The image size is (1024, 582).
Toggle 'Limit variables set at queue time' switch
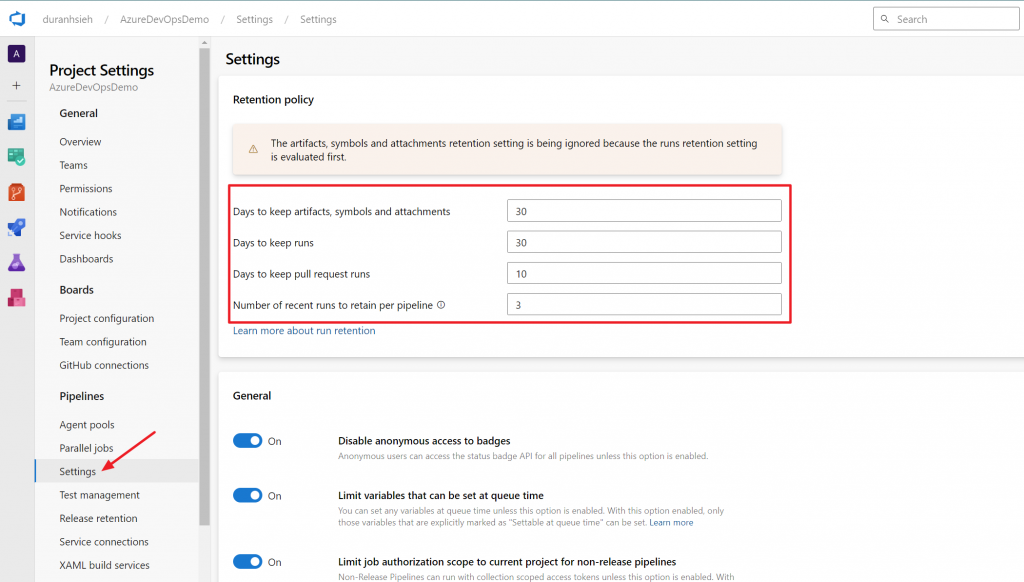tap(247, 495)
